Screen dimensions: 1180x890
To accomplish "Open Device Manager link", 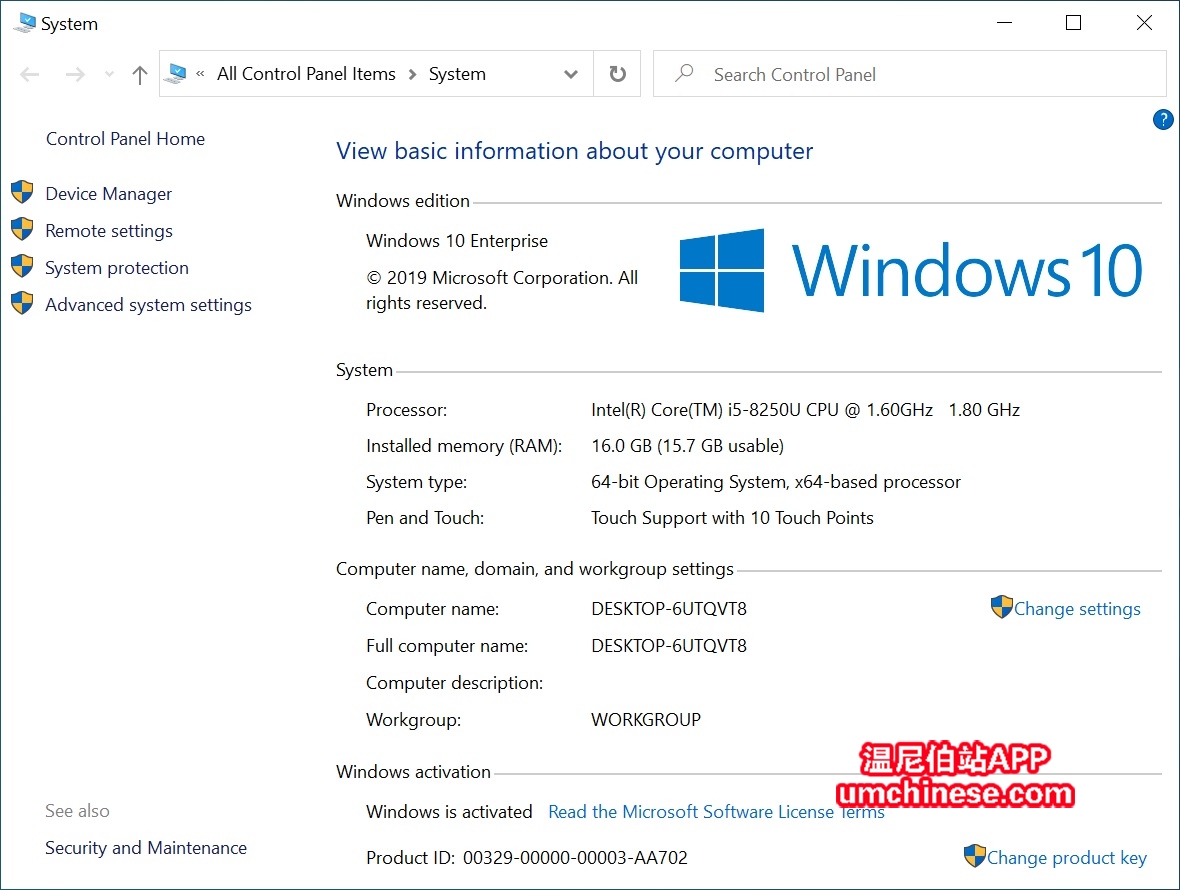I will click(x=109, y=194).
